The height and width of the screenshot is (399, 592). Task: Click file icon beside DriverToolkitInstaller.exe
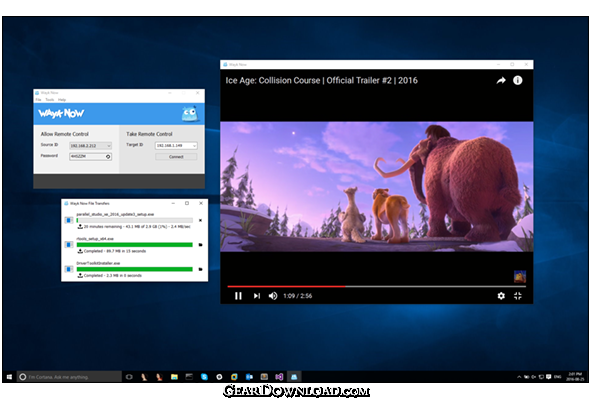coord(69,269)
